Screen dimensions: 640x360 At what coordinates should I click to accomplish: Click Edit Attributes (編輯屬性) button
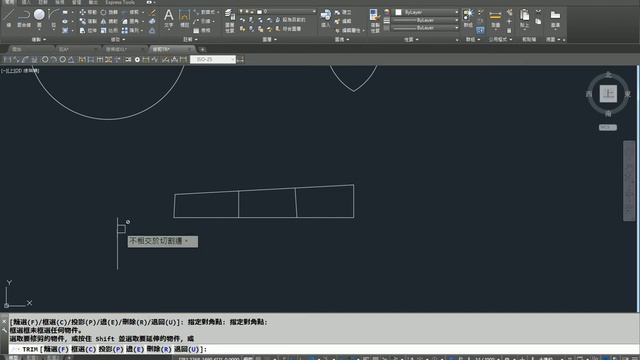pos(349,31)
